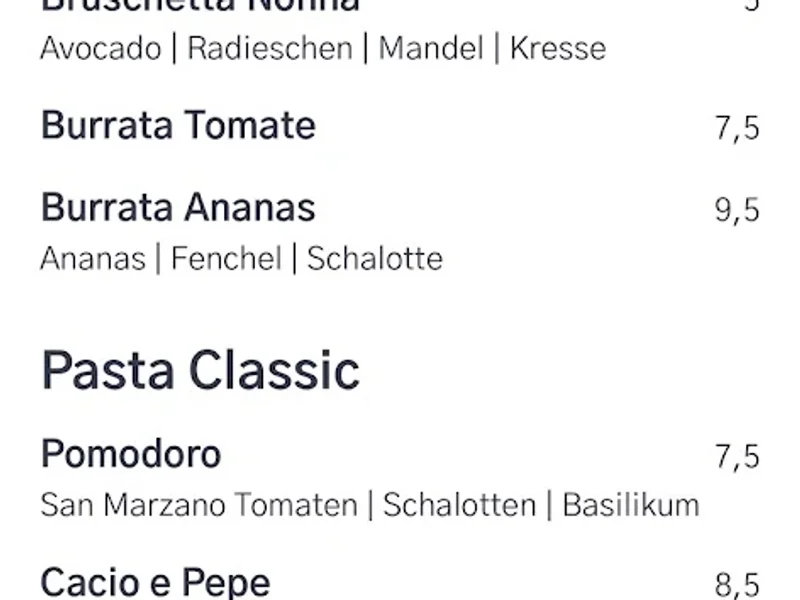Click the San Marzano Tomaten ingredient

[198, 505]
